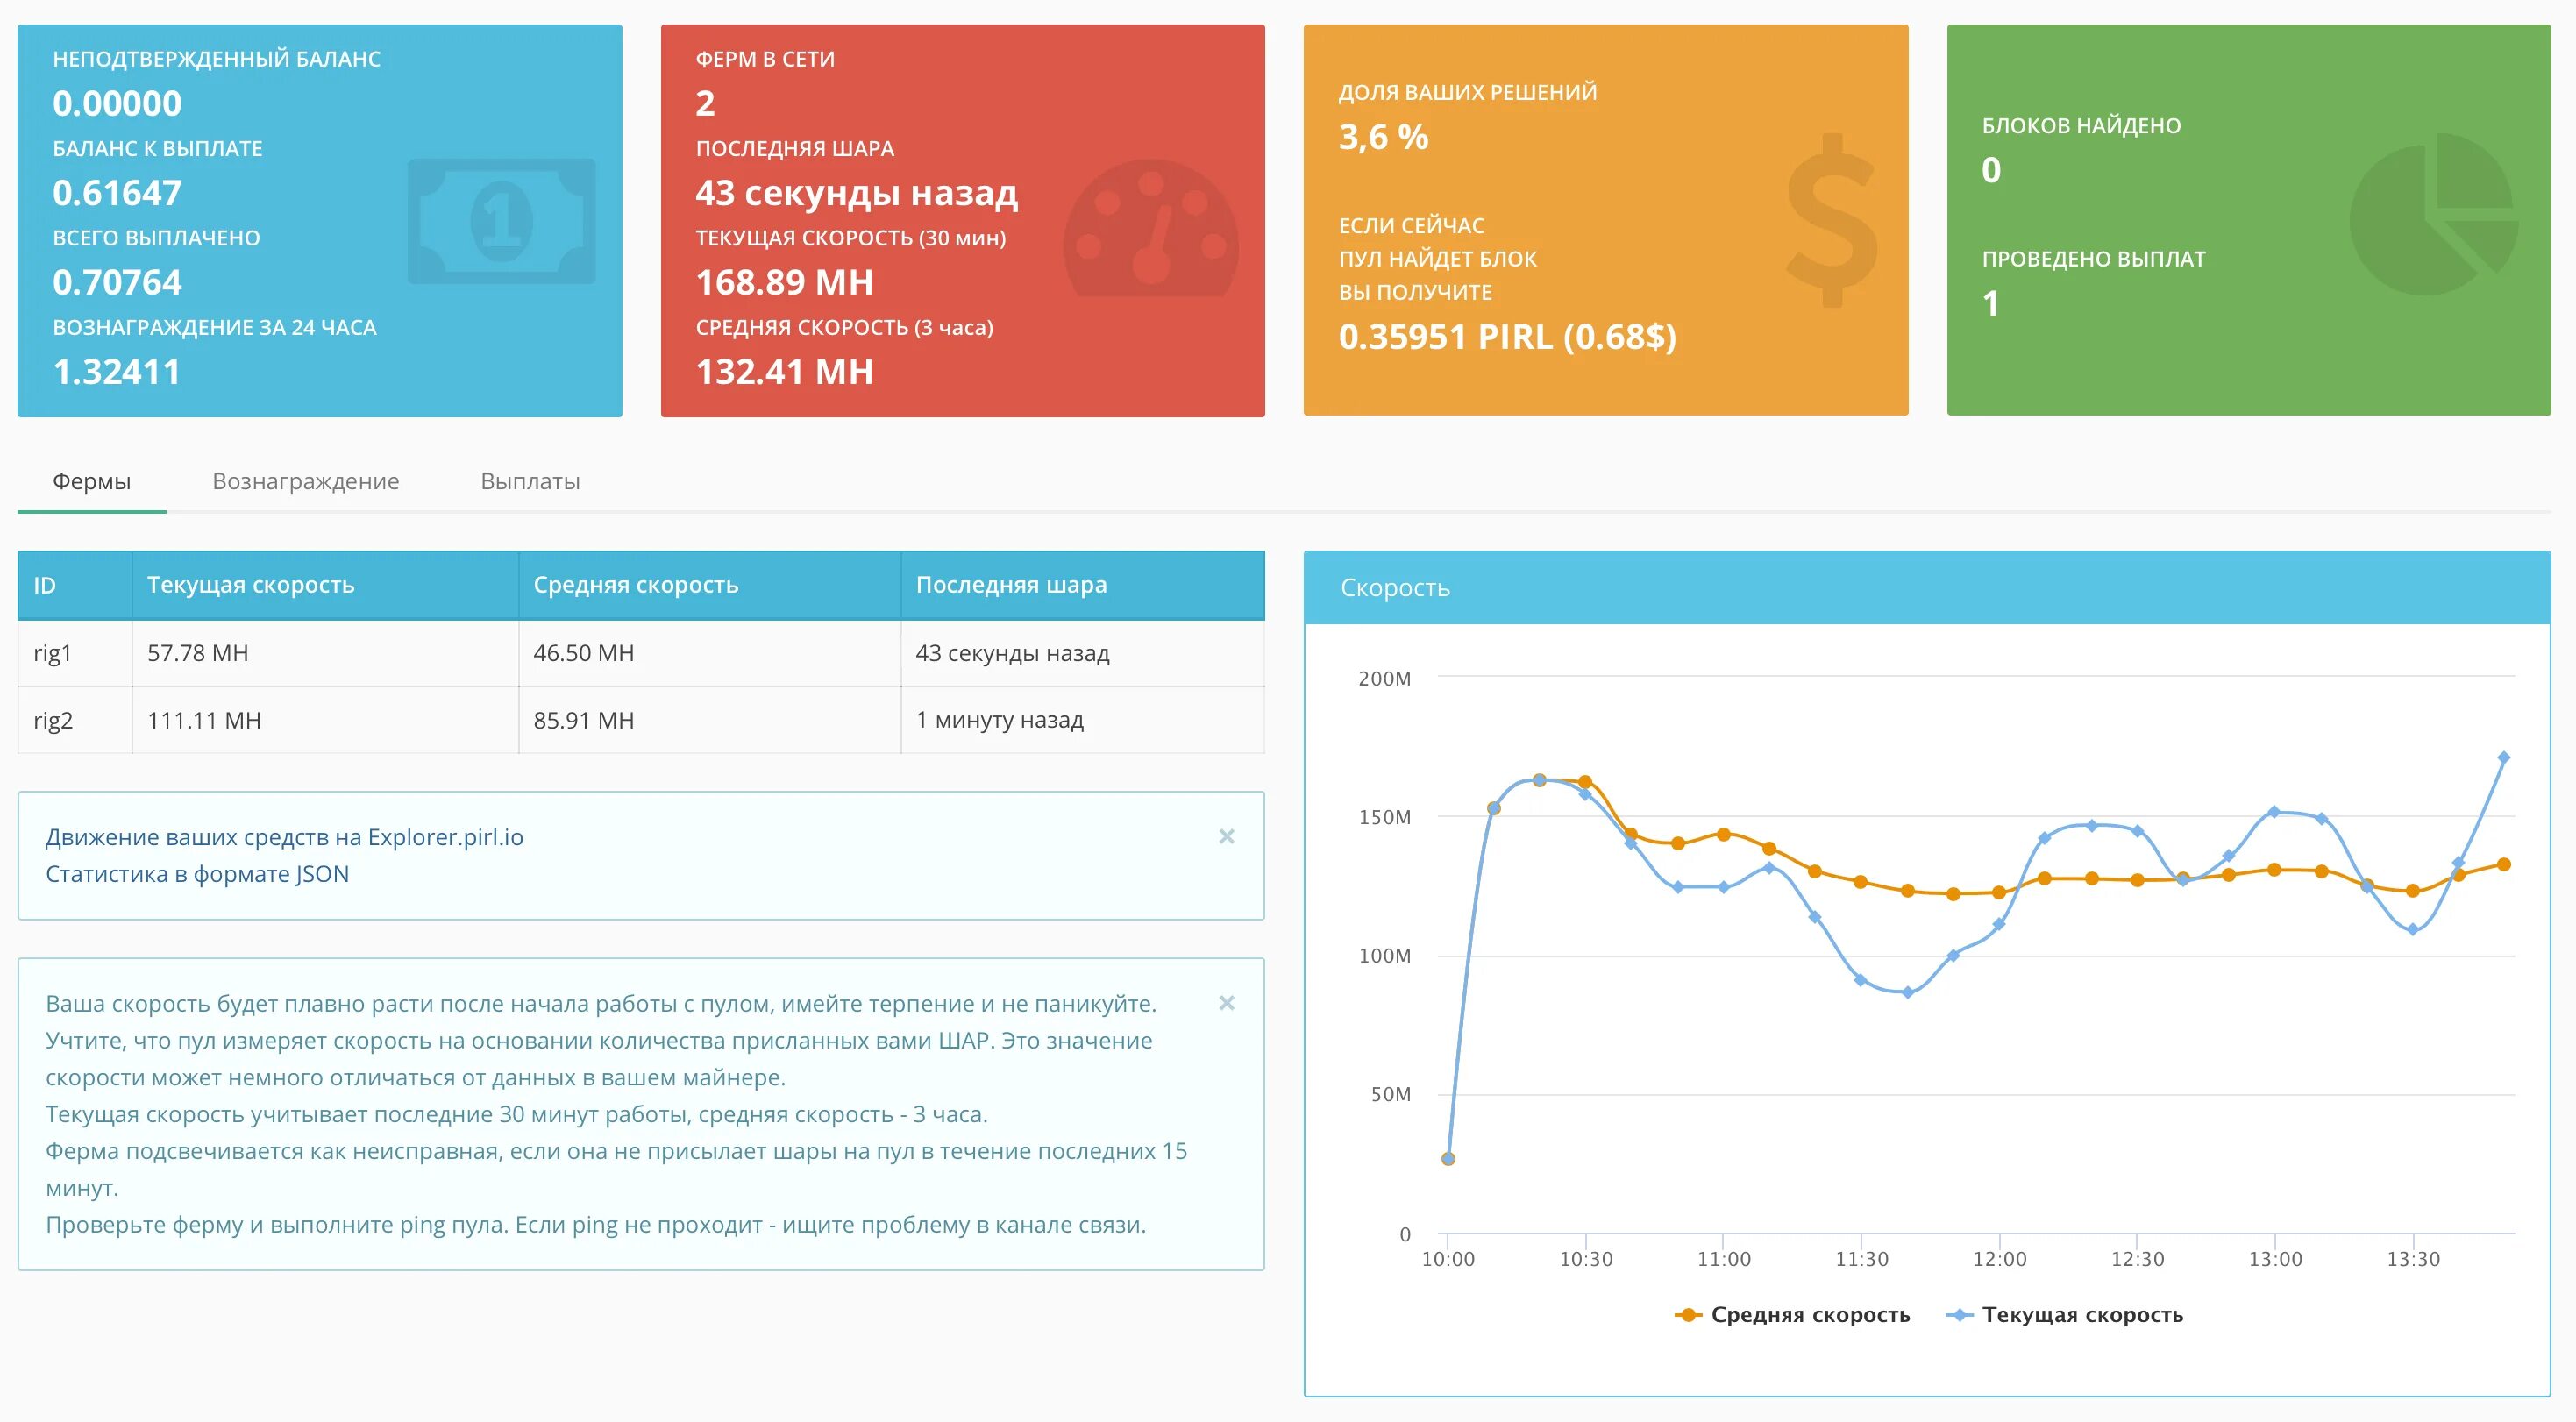Sort by Текущая скорость column header

[250, 585]
